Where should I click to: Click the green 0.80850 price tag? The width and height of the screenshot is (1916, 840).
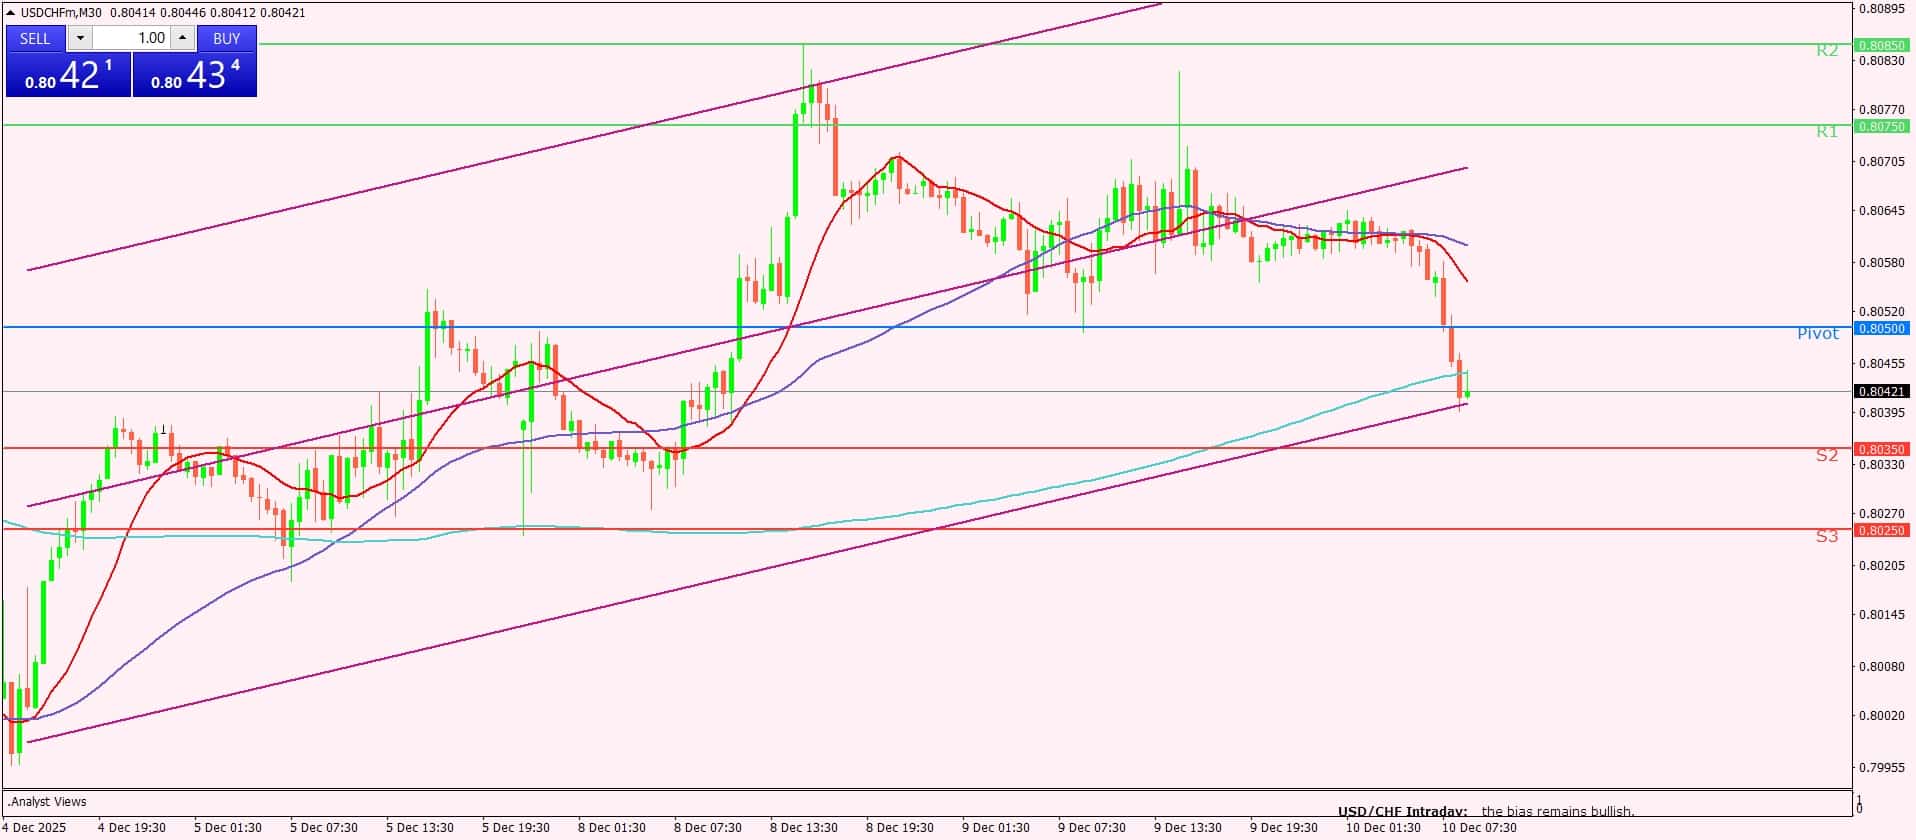tap(1881, 45)
